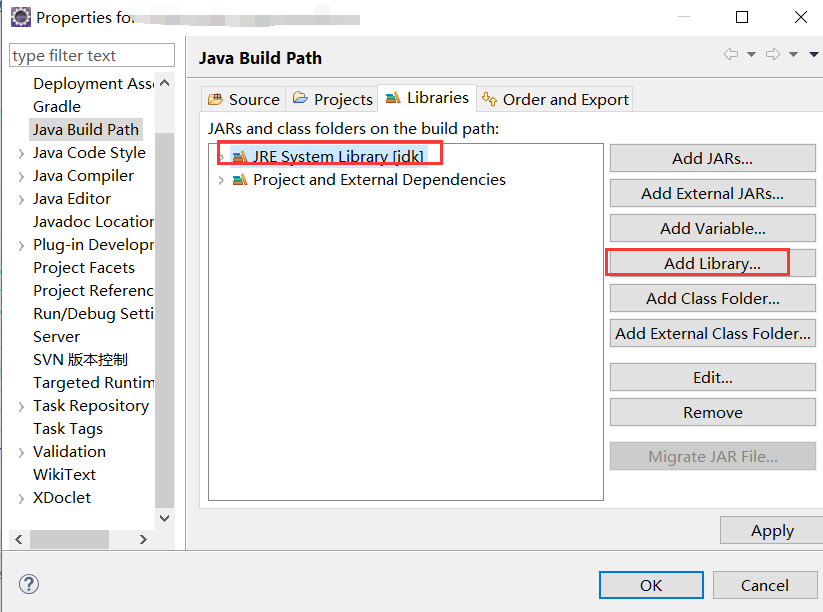Expand the XDoclet category
The image size is (823, 612).
coord(21,498)
